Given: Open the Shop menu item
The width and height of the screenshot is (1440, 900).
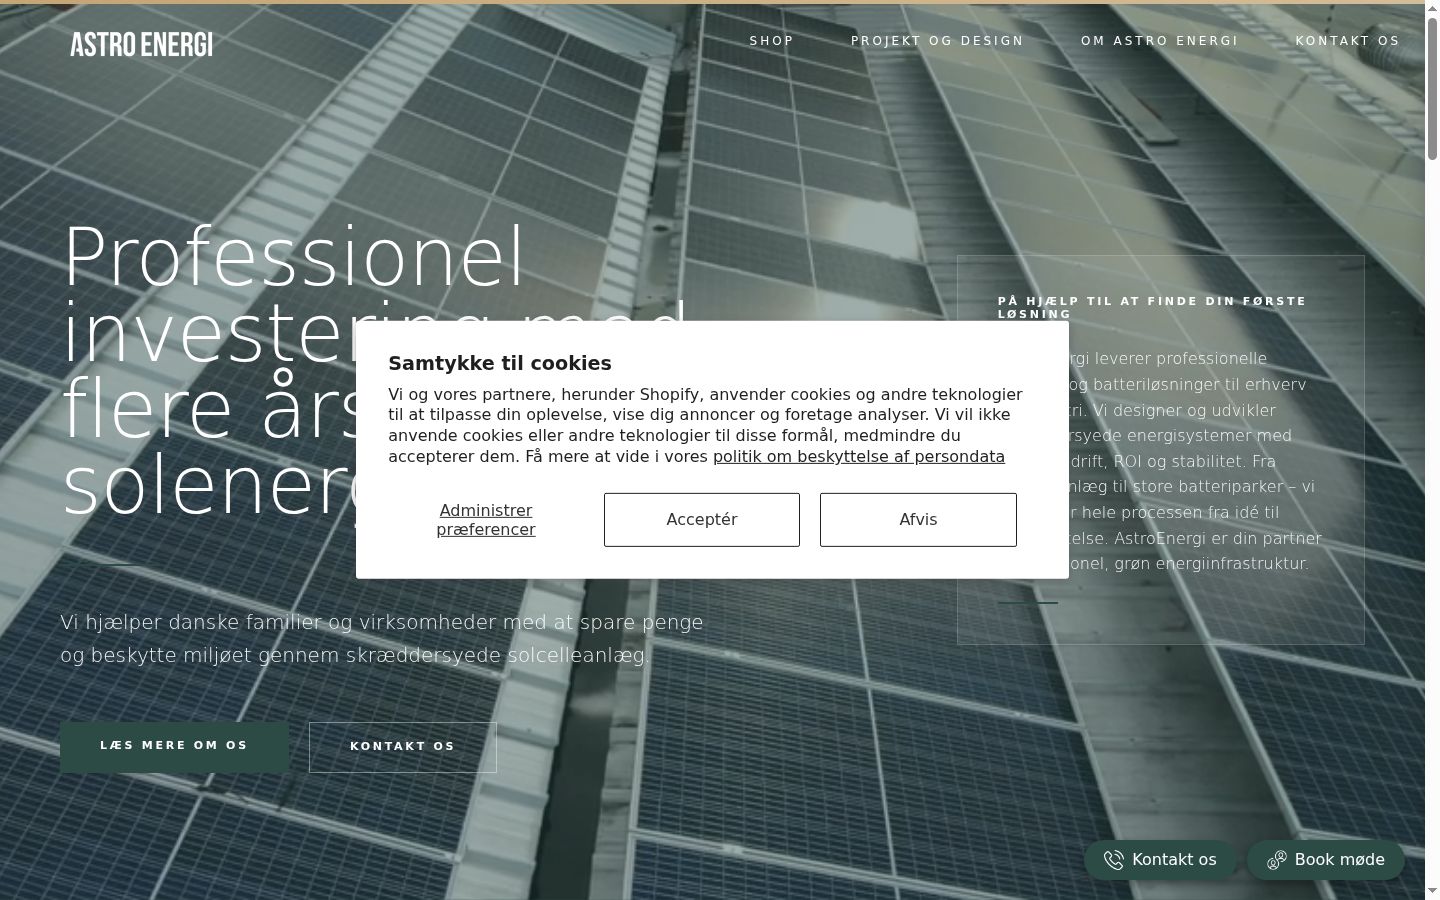Looking at the screenshot, I should coord(772,41).
